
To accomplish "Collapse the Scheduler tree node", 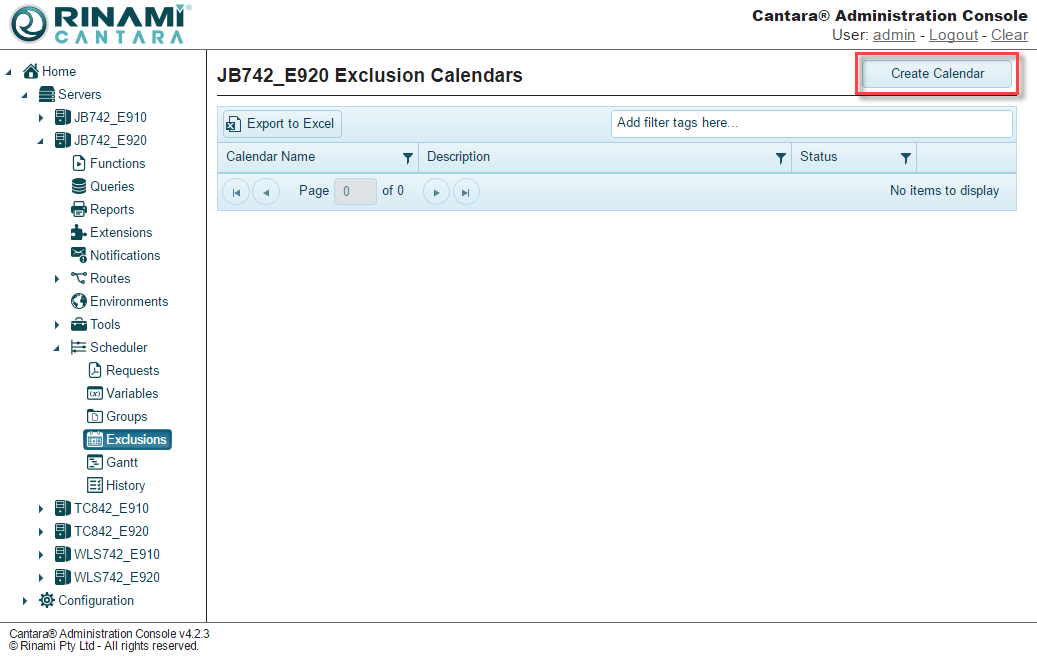I will tap(57, 347).
